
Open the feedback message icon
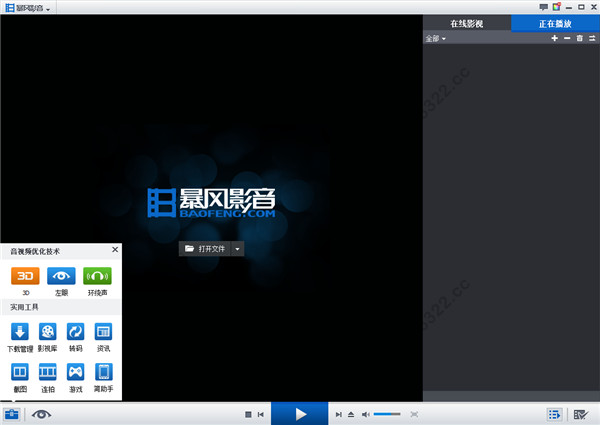click(x=543, y=7)
